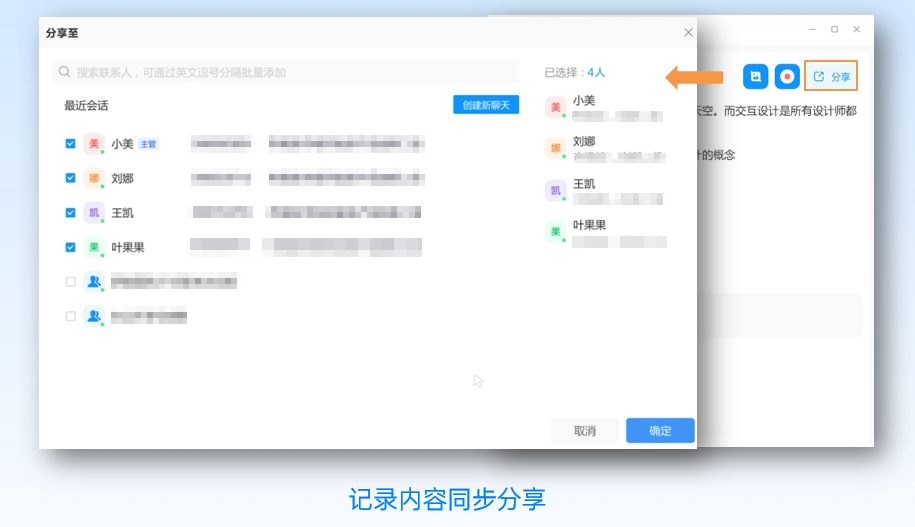Click the search contacts input field
The image size is (915, 527).
pos(285,72)
